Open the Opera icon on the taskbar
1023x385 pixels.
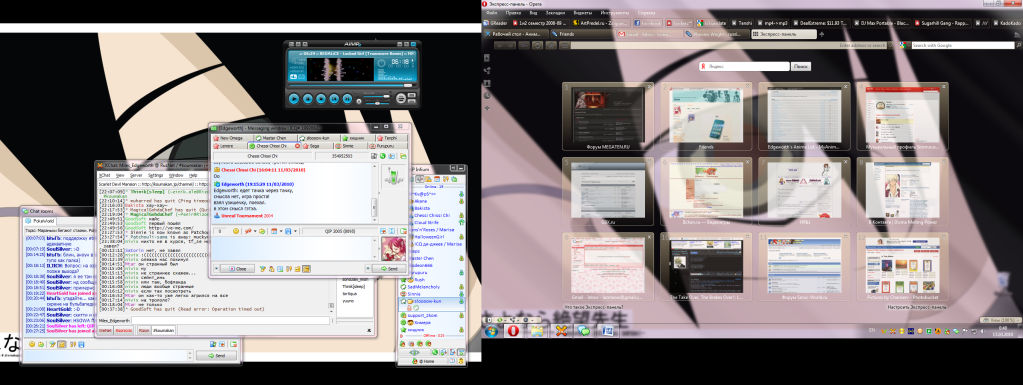point(513,330)
